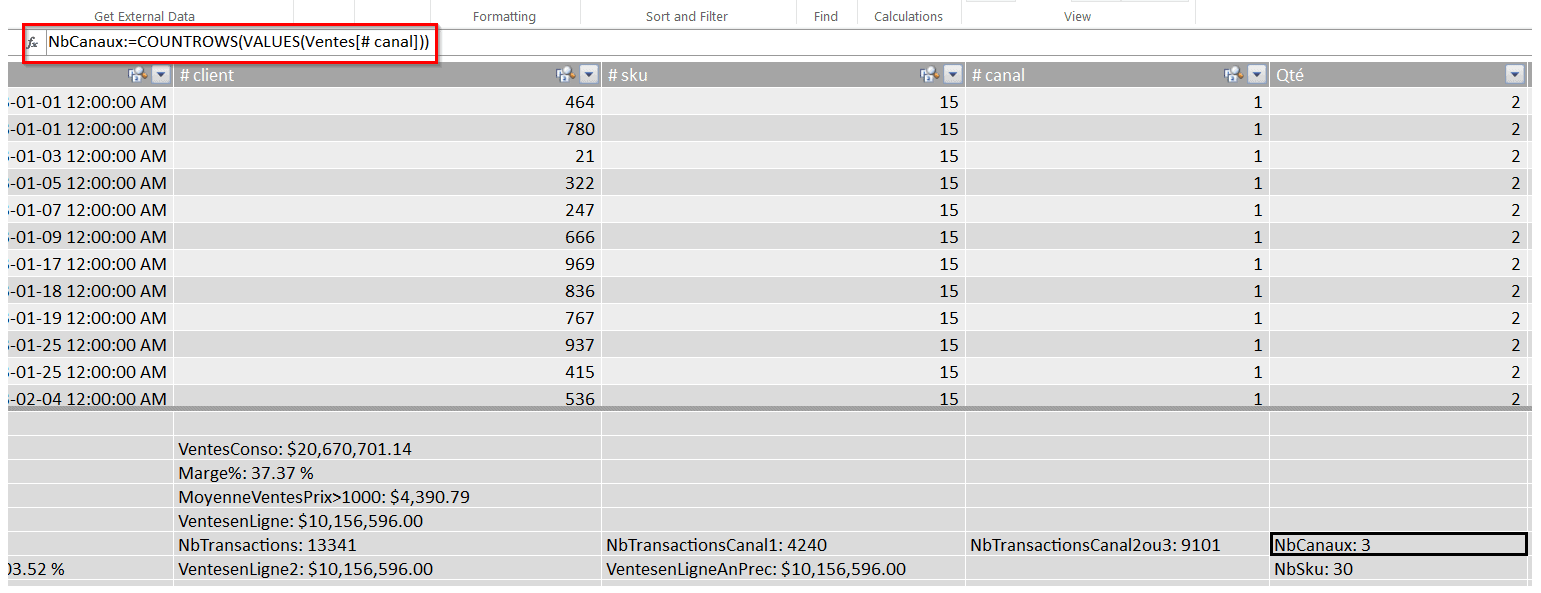Click in the NbCanaux formula bar
Viewport: 1541px width, 593px height.
(x=240, y=42)
